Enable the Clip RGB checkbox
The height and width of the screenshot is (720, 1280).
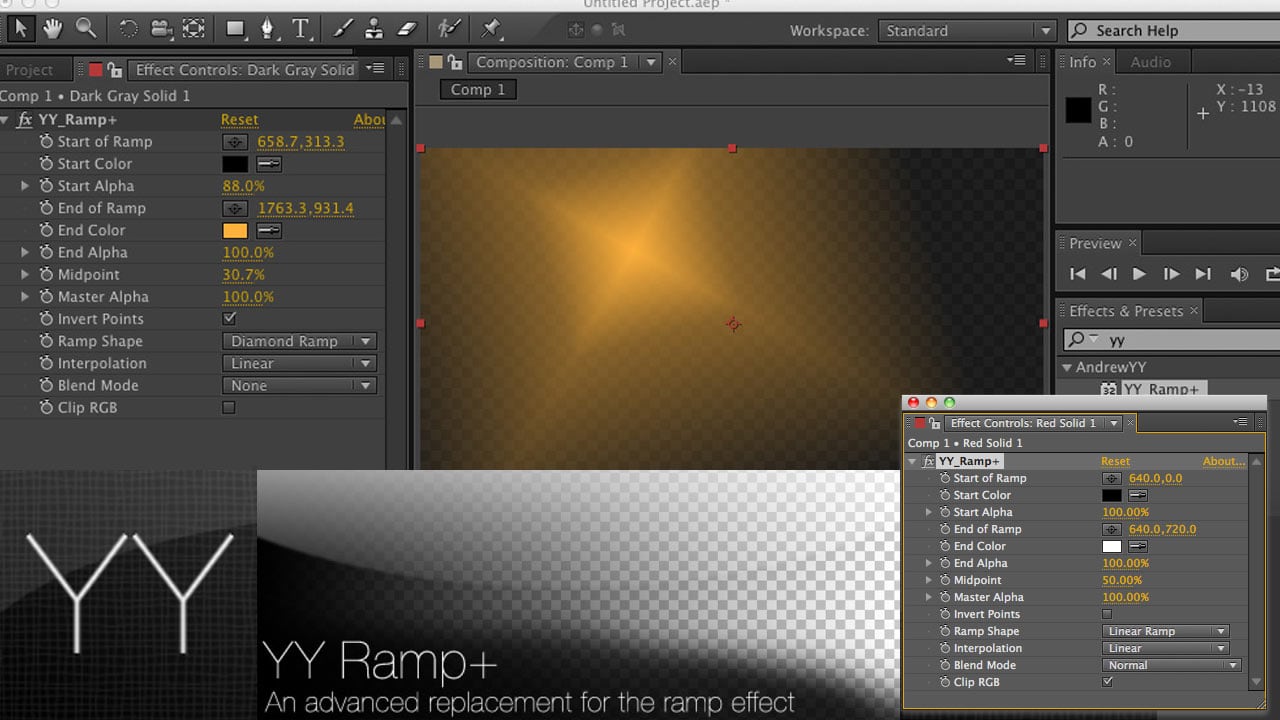(229, 407)
